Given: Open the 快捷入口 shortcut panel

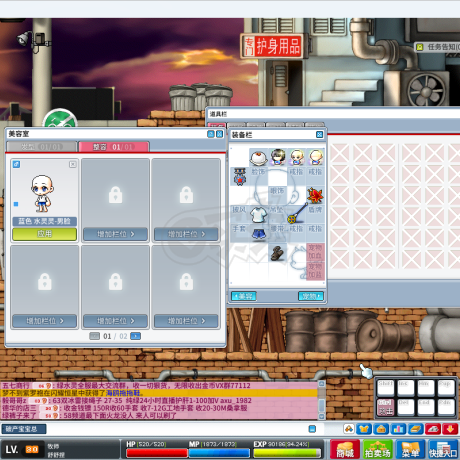Looking at the screenshot, I should 443,449.
